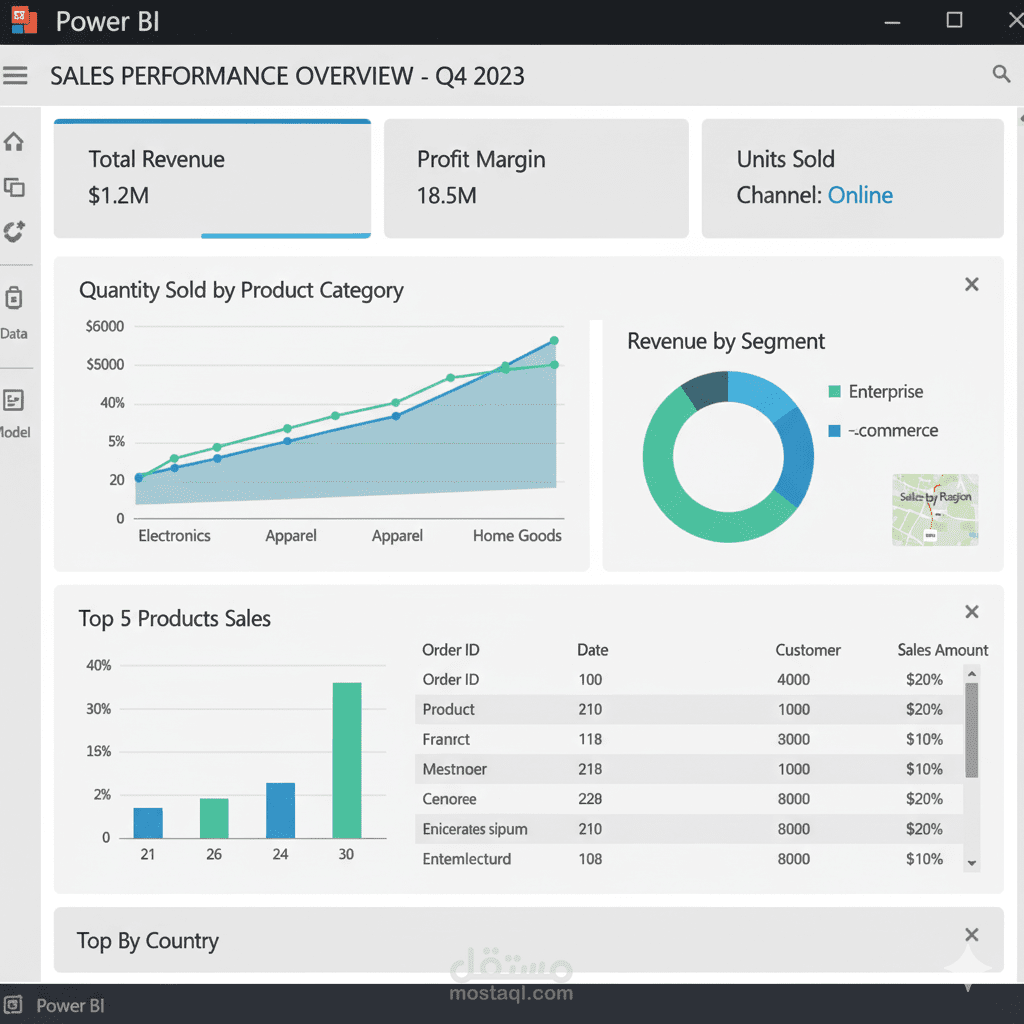Open the pages copy icon in sidebar

click(14, 187)
